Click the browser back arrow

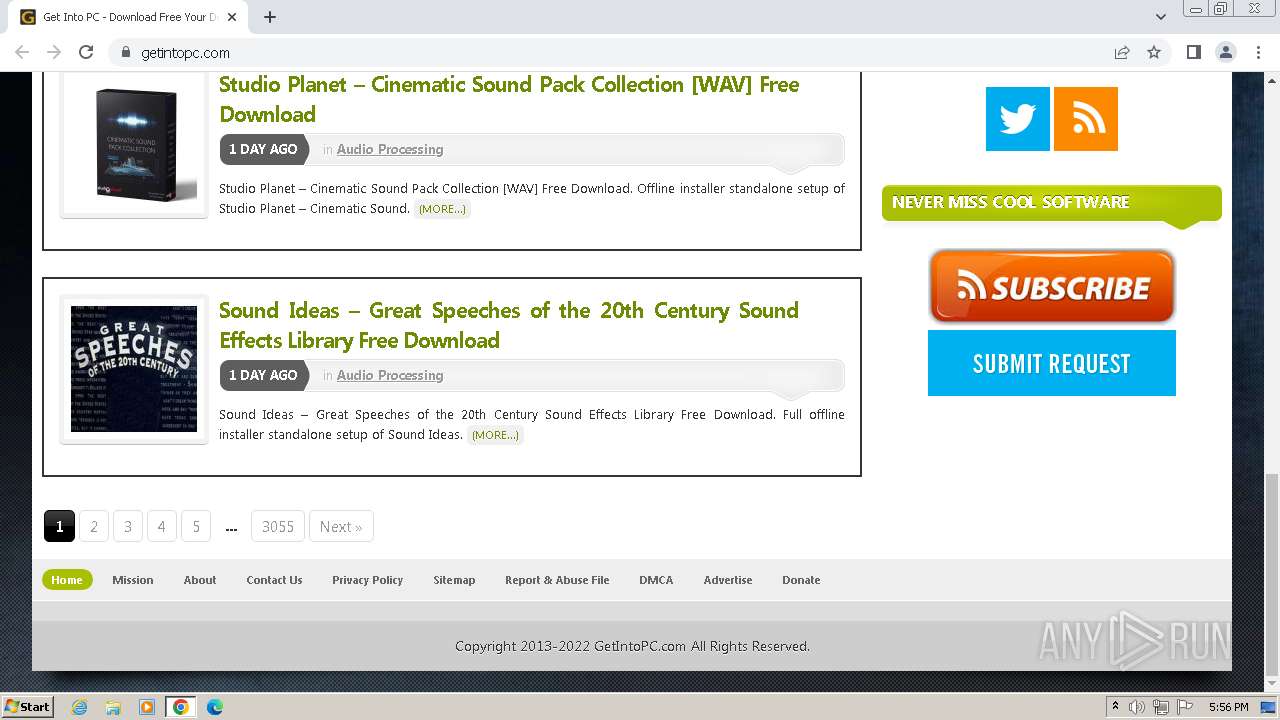point(22,52)
